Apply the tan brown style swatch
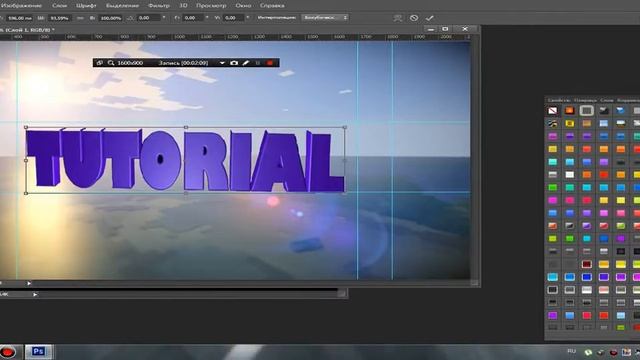Screen dimensions: 640x360 [587, 123]
